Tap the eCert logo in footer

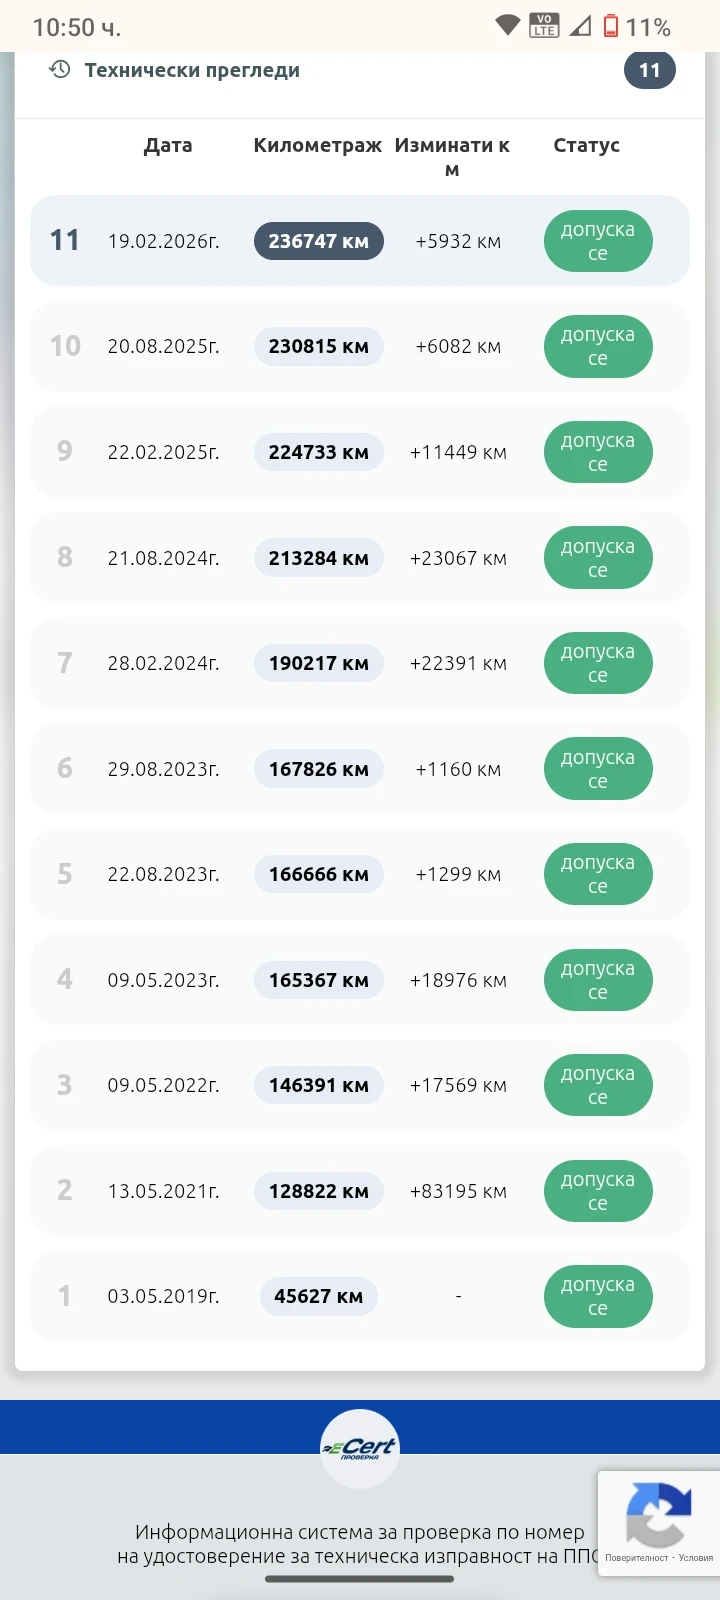click(x=360, y=1448)
